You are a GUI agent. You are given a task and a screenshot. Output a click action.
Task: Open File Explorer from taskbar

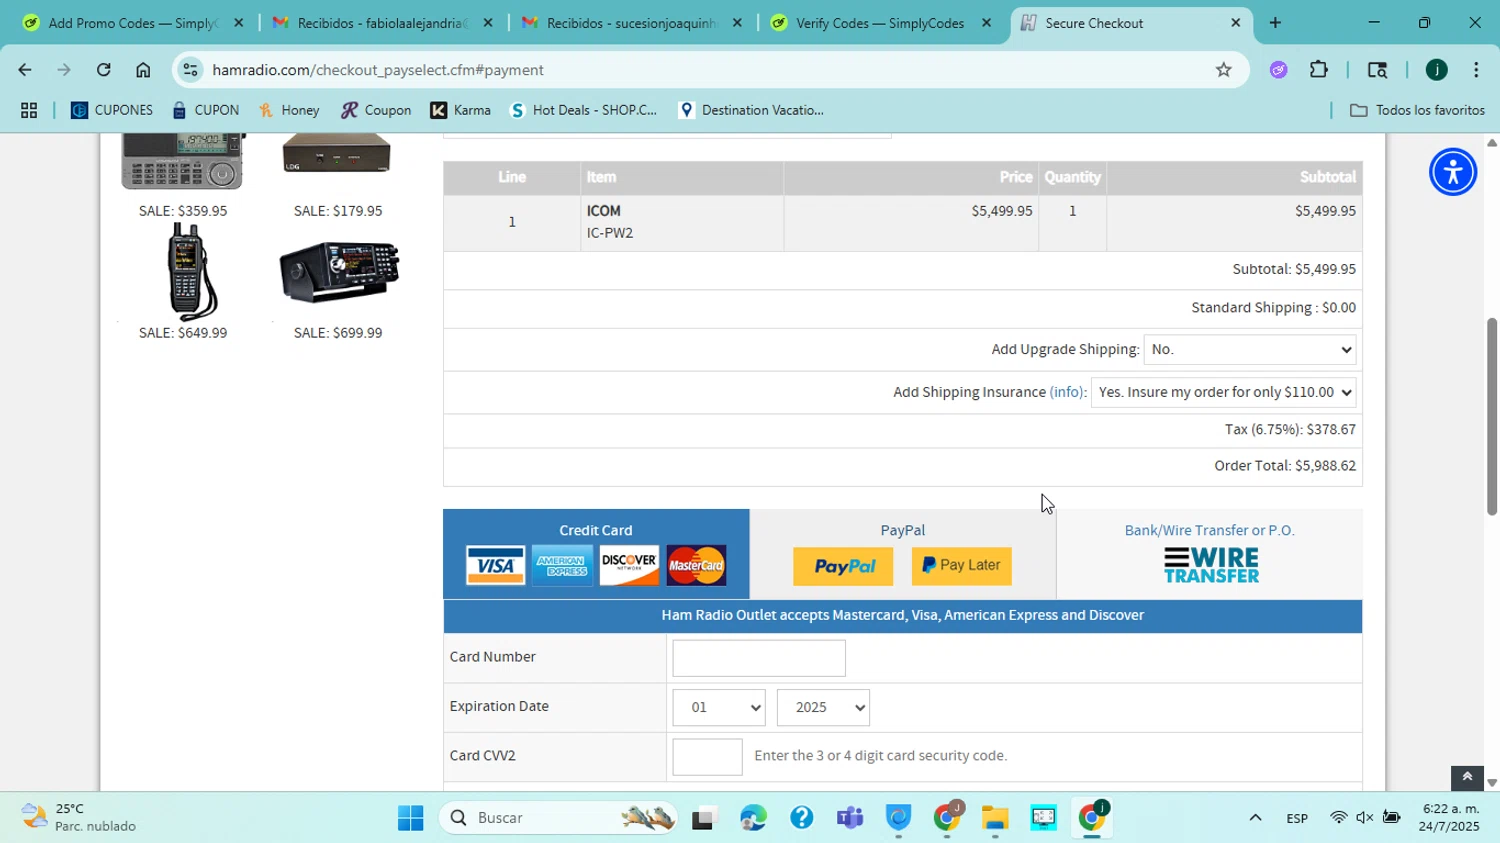click(x=994, y=818)
